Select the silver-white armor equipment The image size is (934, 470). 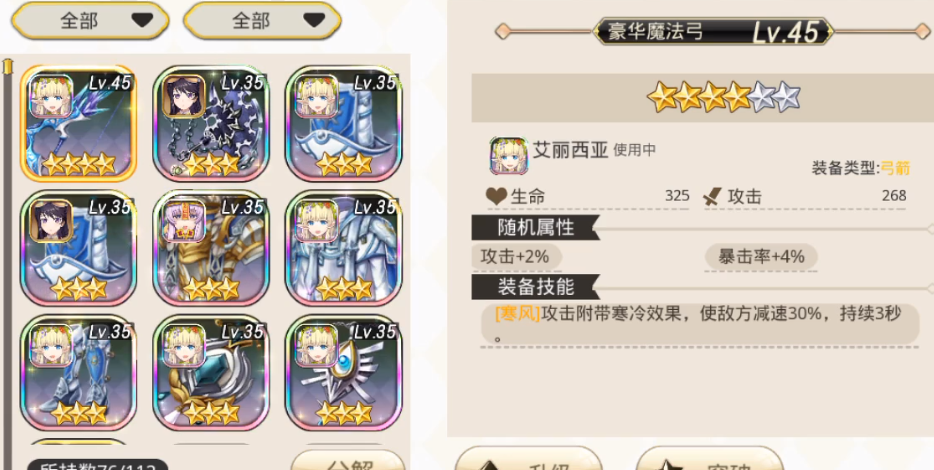[344, 248]
